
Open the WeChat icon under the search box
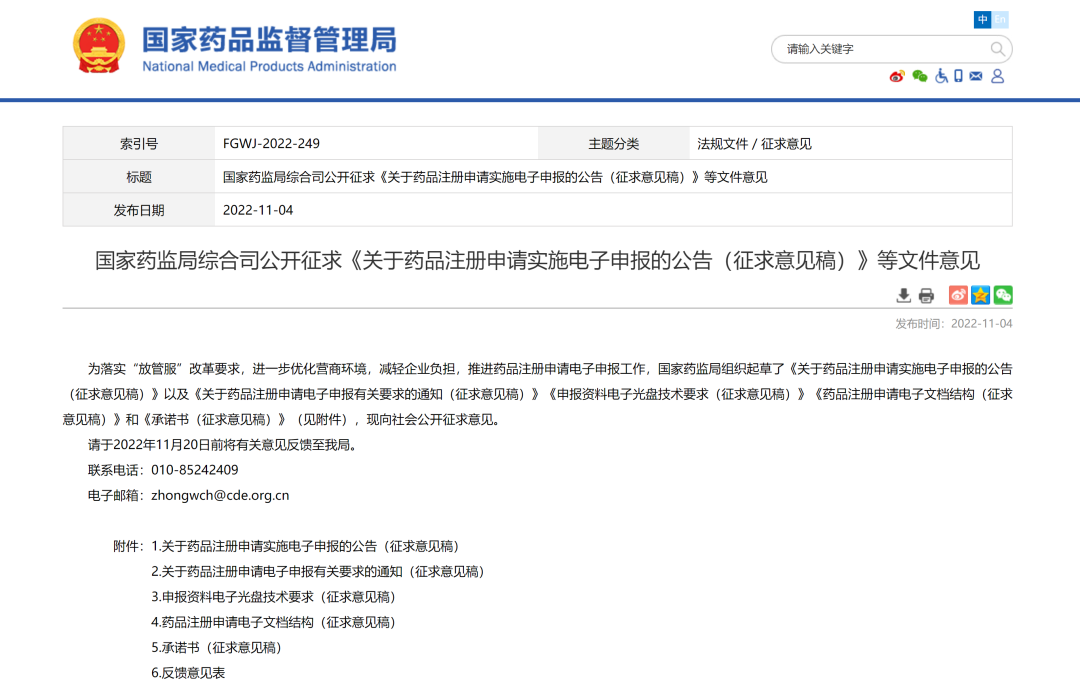(x=920, y=76)
